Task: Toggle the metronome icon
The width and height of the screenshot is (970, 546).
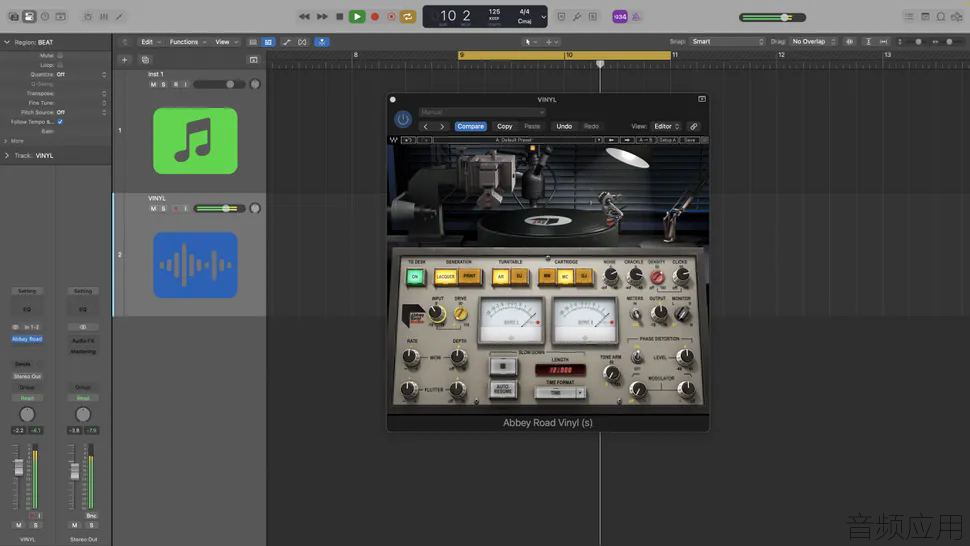Action: point(636,17)
